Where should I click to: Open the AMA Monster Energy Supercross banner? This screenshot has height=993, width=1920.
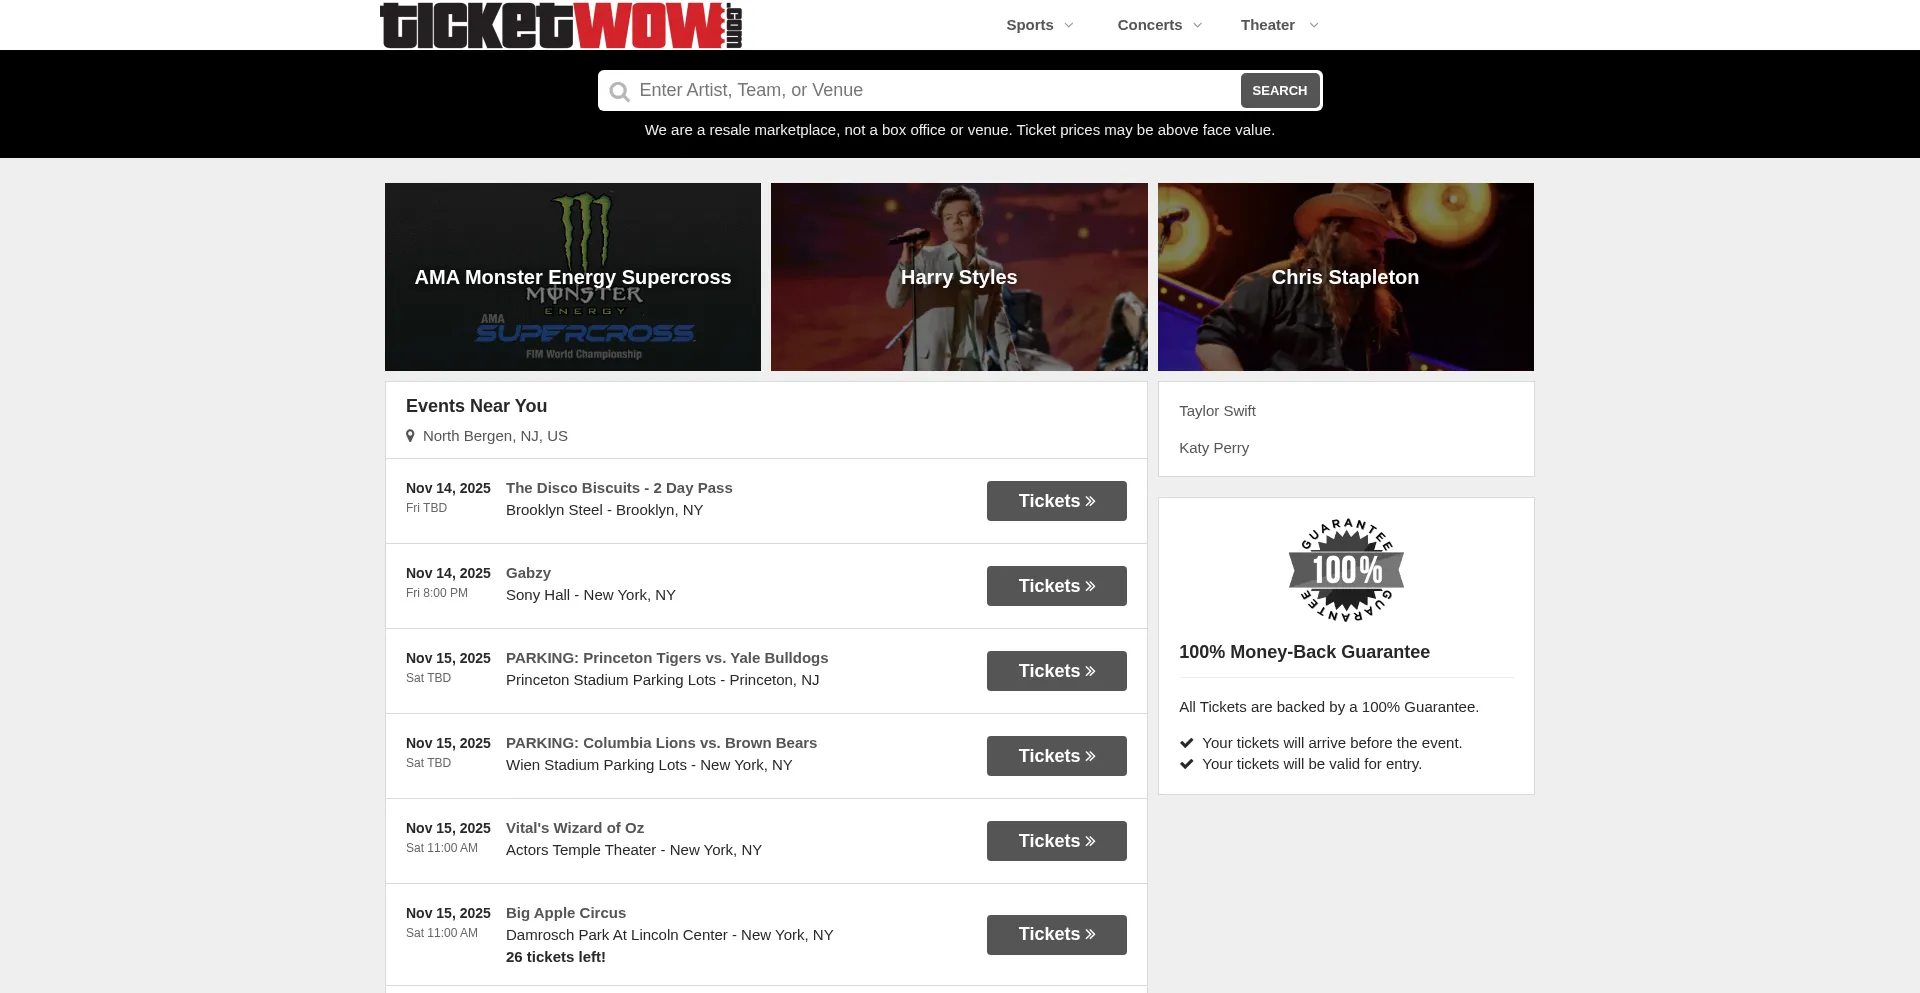pyautogui.click(x=573, y=277)
